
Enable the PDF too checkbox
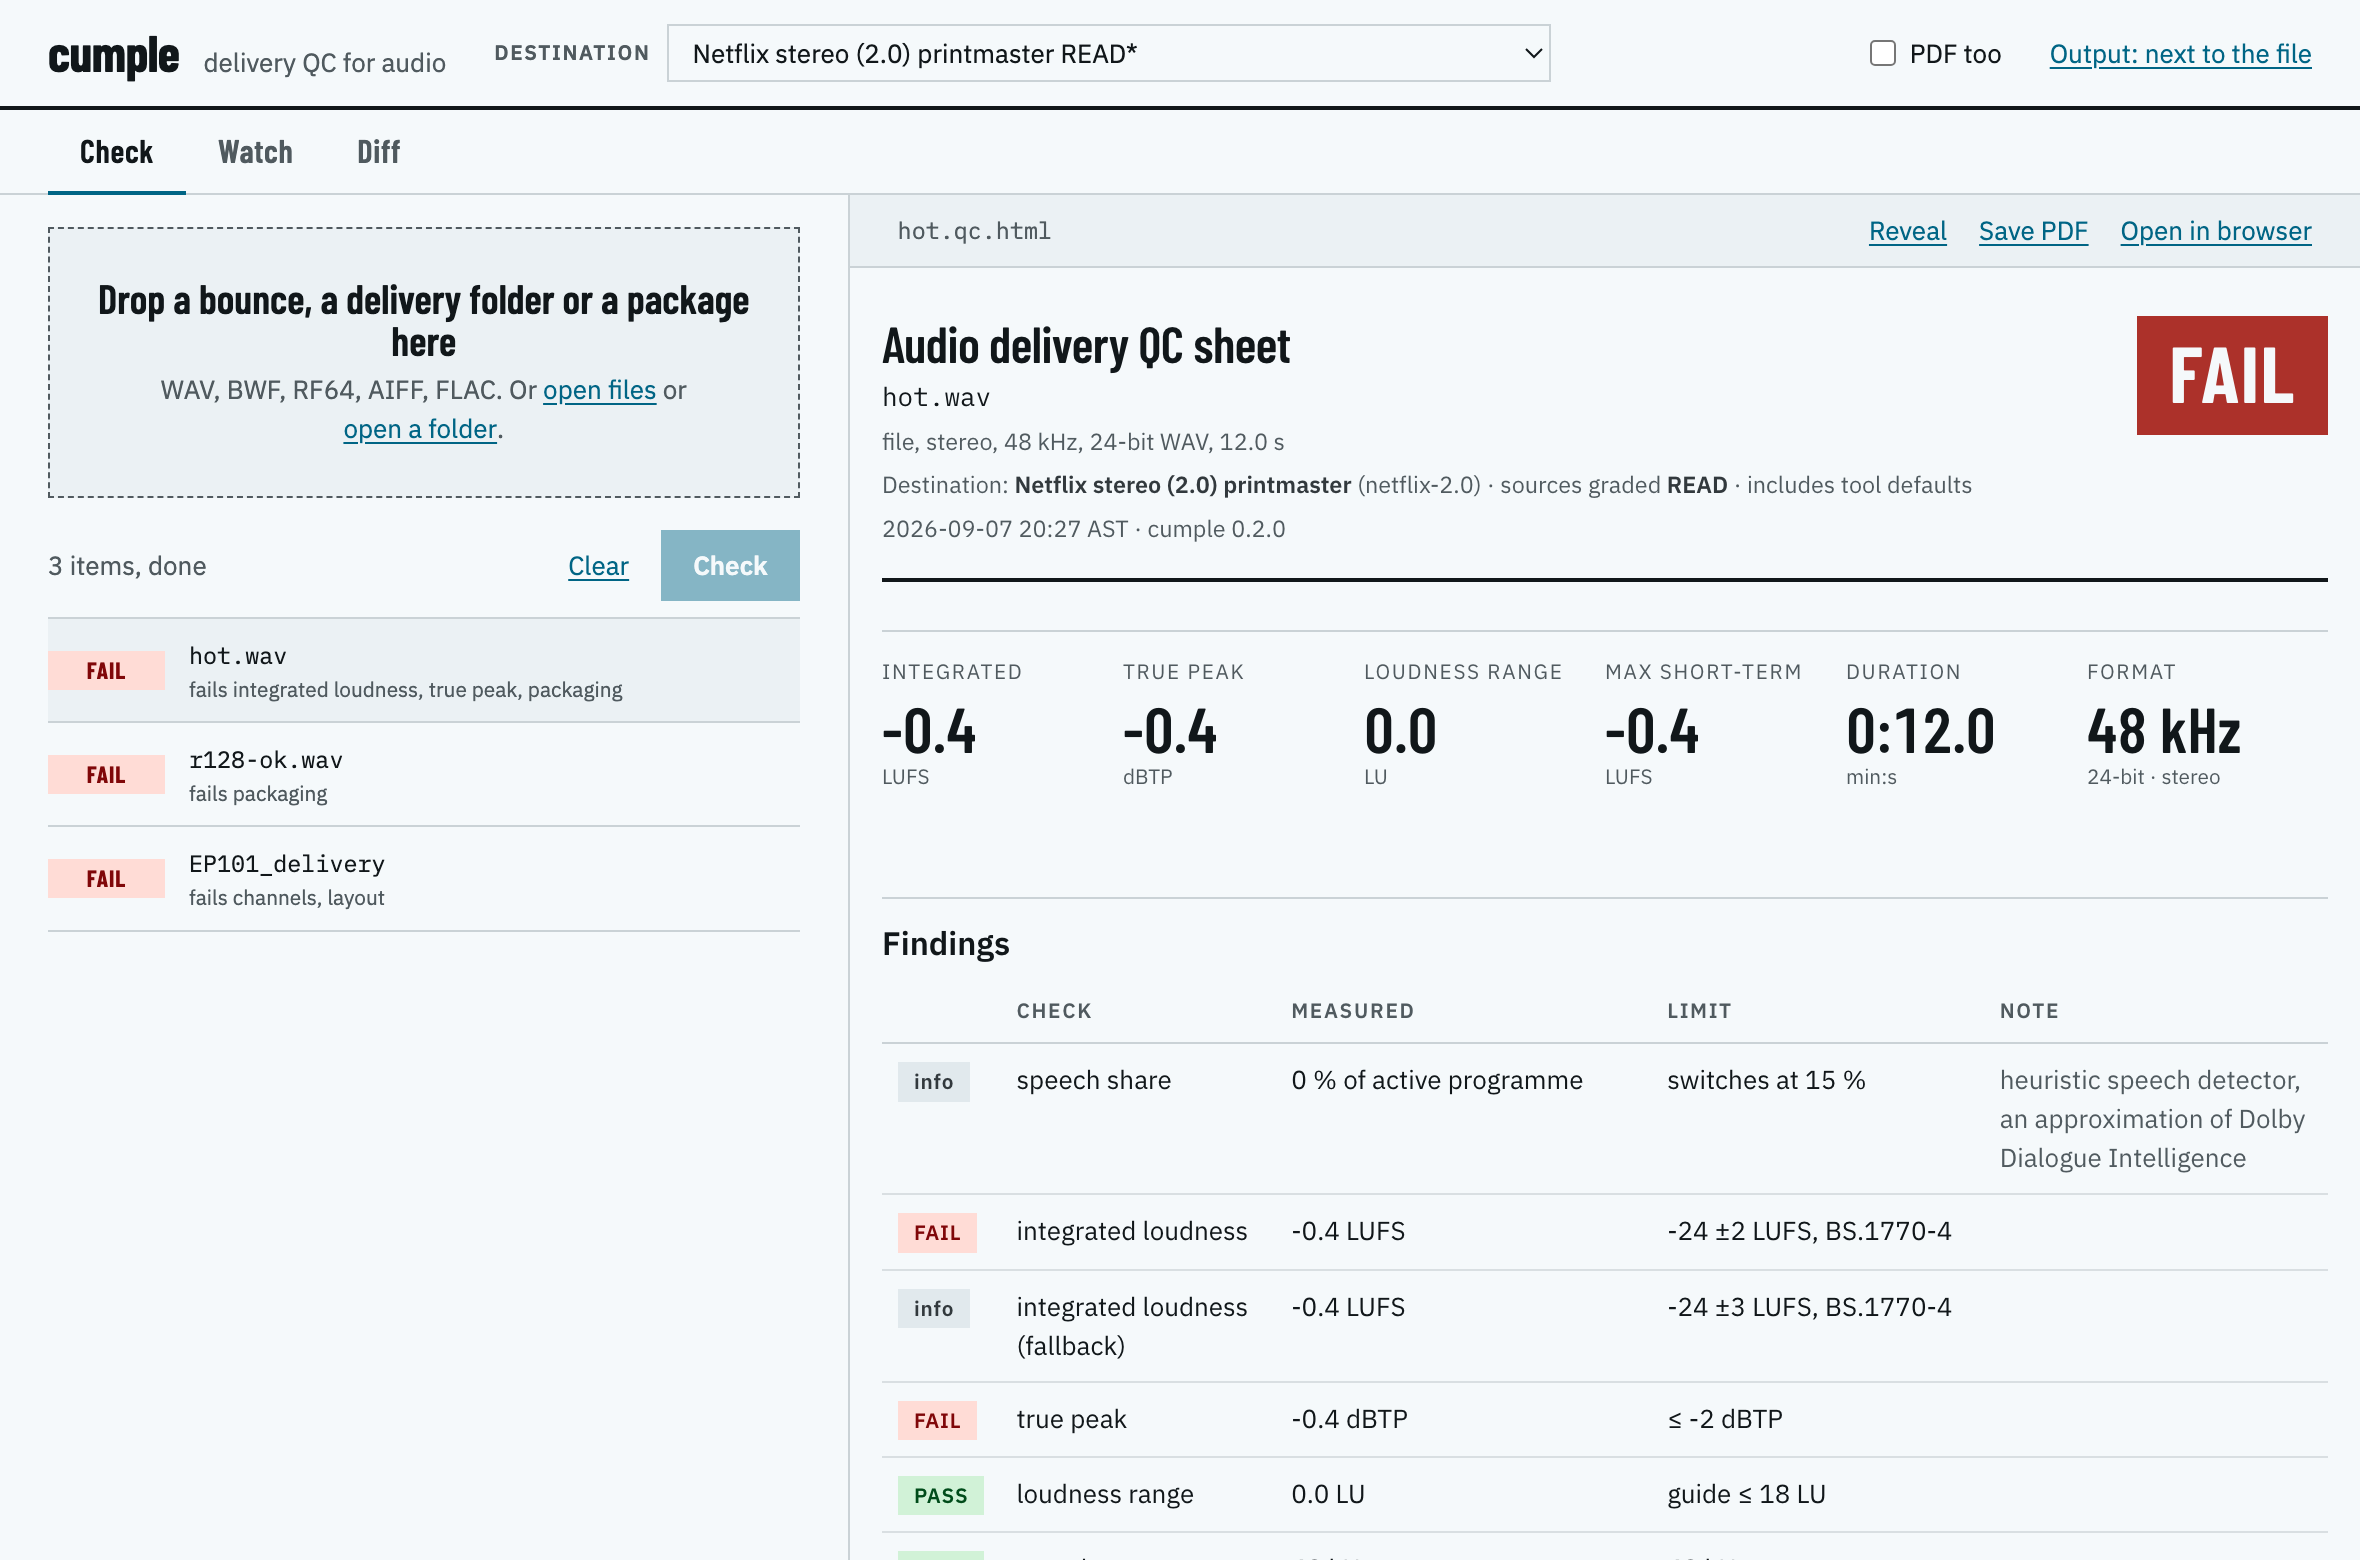1882,53
